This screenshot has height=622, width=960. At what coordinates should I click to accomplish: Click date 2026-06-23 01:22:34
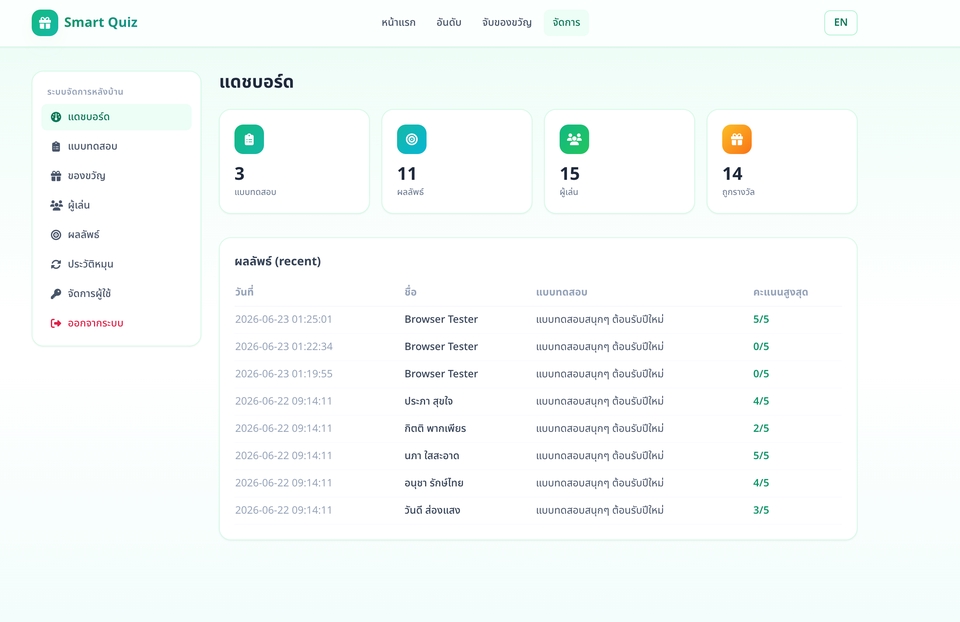click(x=283, y=347)
